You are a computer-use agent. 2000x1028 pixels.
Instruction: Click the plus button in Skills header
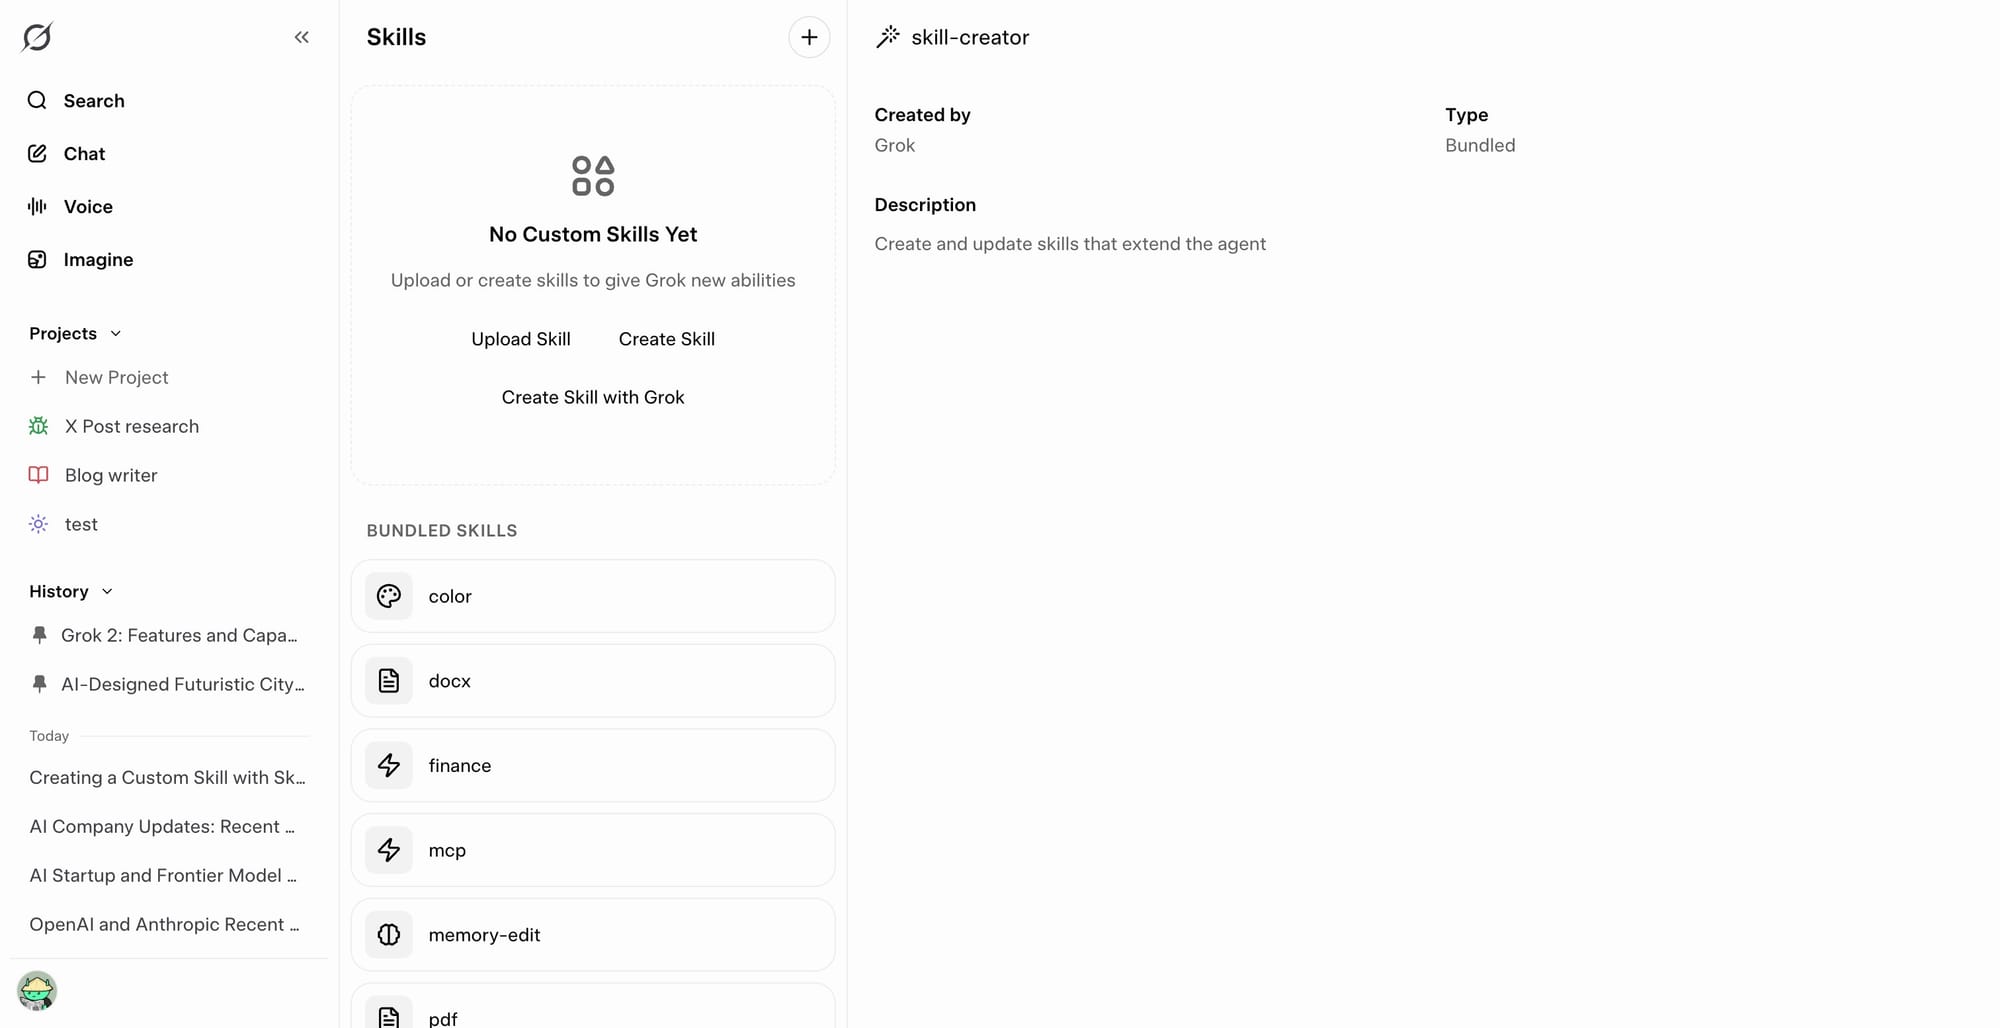pos(809,37)
